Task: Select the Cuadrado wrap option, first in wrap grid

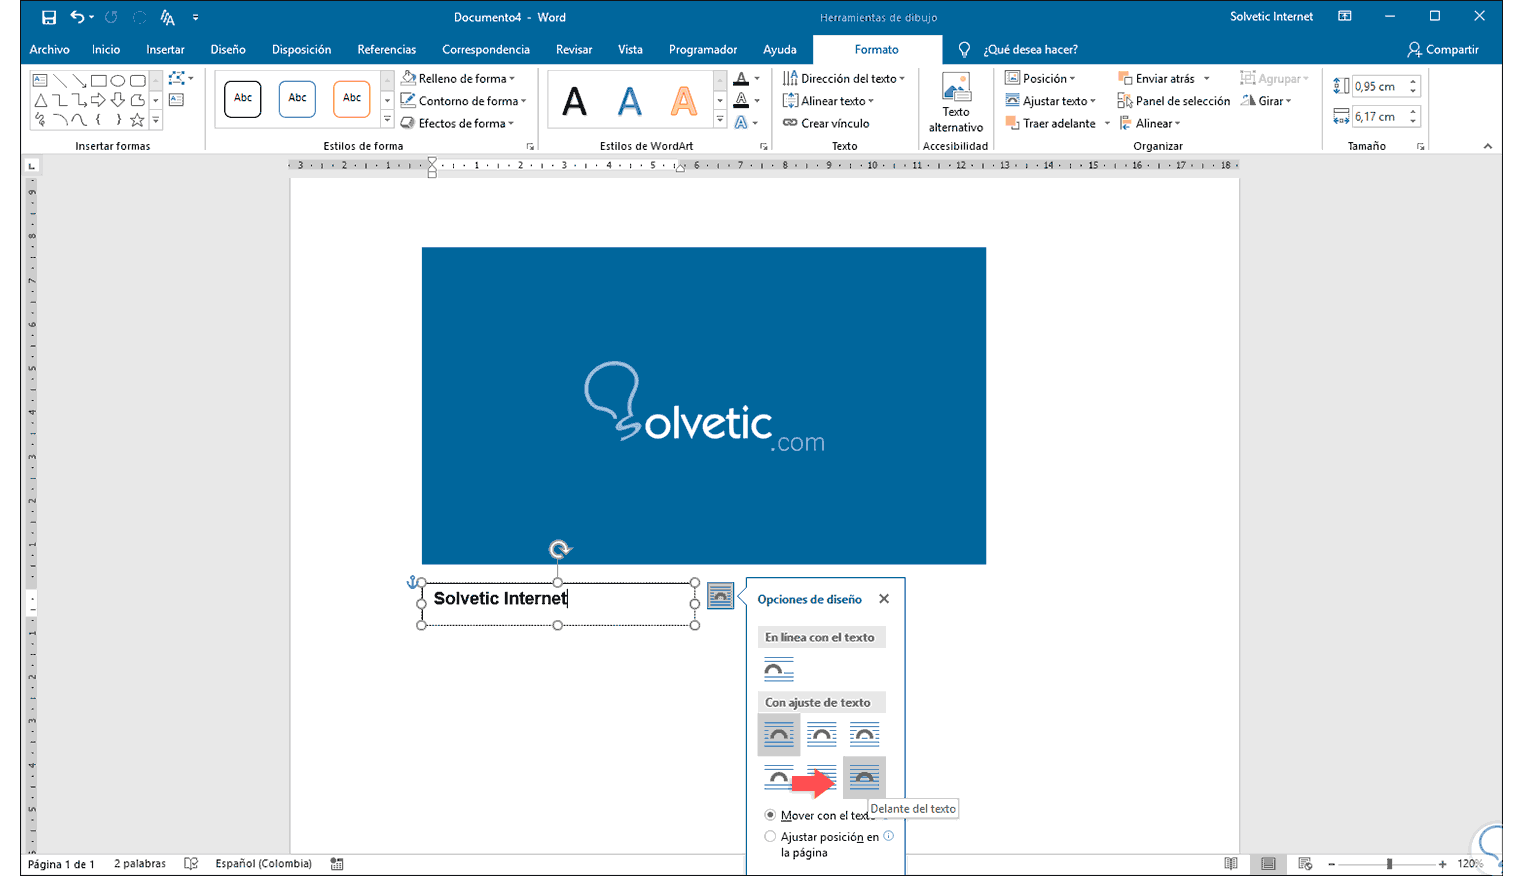Action: point(778,735)
